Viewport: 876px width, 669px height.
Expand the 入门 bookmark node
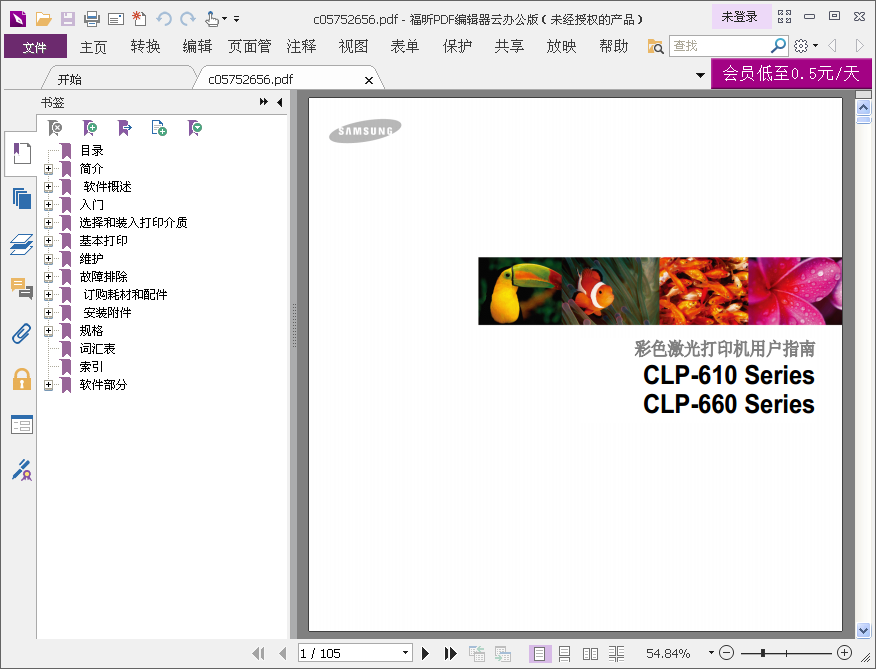pos(48,205)
